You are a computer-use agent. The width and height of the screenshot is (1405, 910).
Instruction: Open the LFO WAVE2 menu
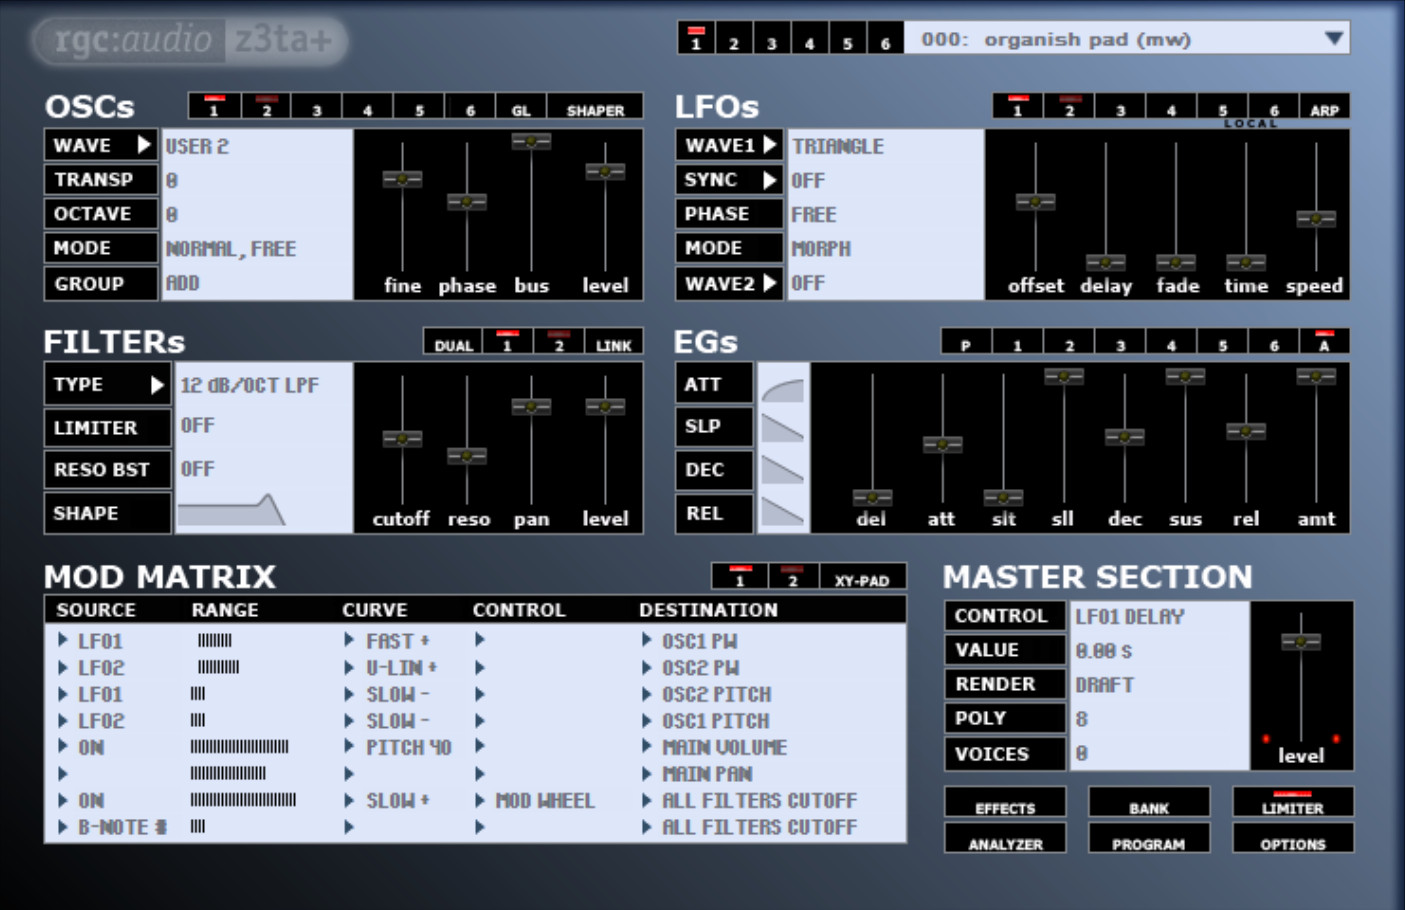[x=729, y=283]
